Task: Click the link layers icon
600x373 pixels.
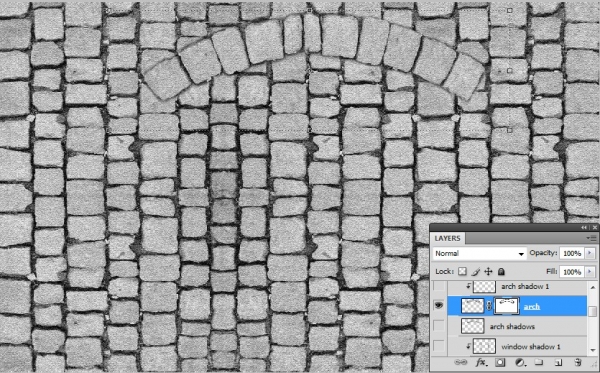Action: tap(461, 362)
